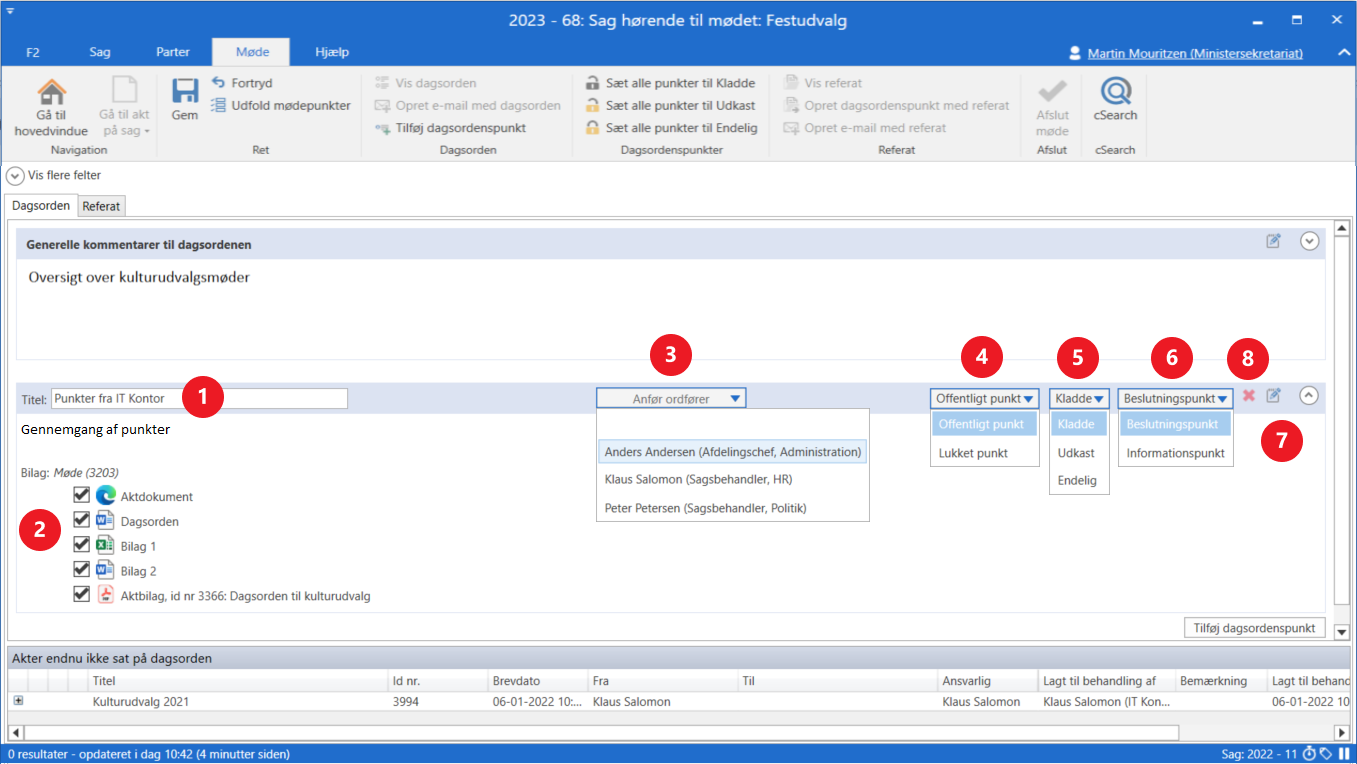Uncheck the Aktdokument attachment checkbox
Viewport: 1357px width, 764px height.
tap(82, 495)
